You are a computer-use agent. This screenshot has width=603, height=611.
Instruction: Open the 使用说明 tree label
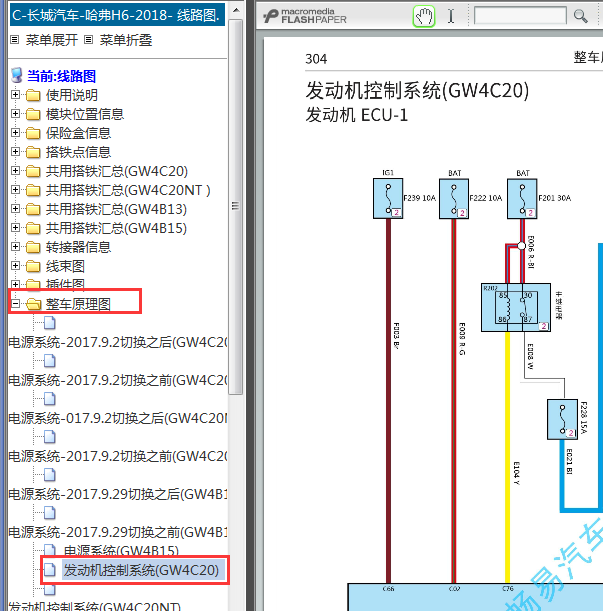pyautogui.click(x=72, y=95)
